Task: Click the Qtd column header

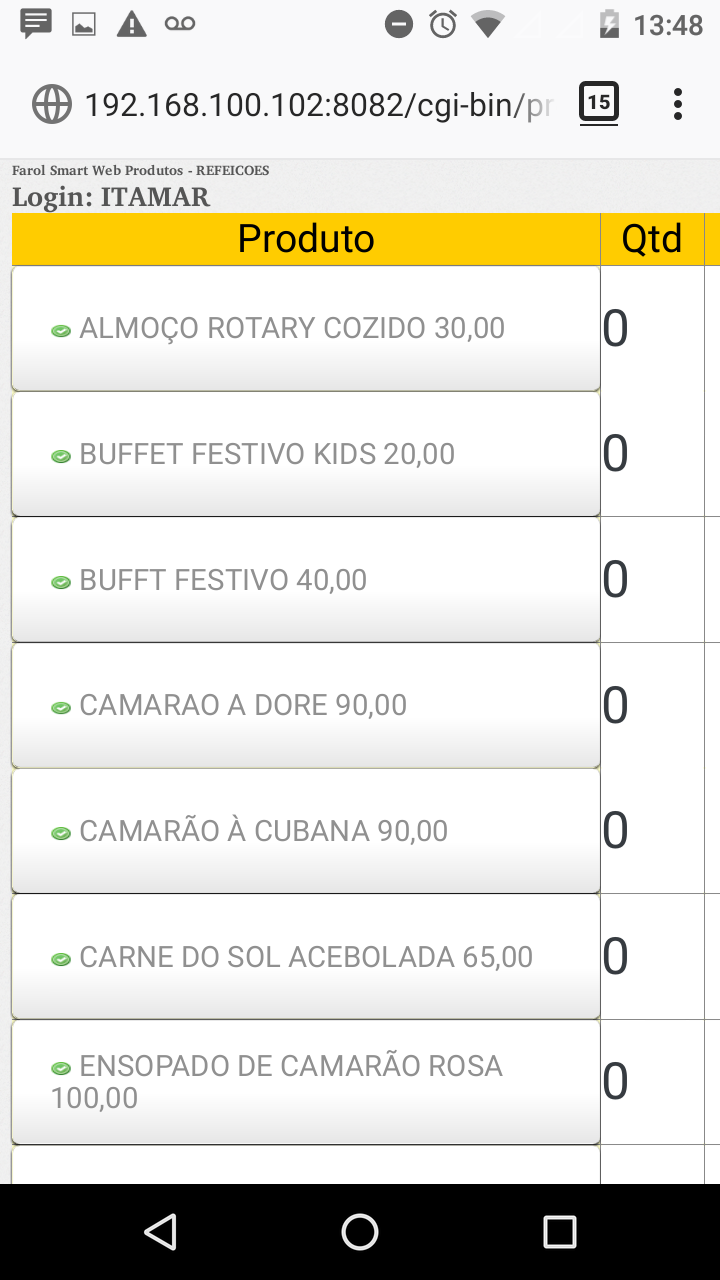Action: [x=652, y=239]
